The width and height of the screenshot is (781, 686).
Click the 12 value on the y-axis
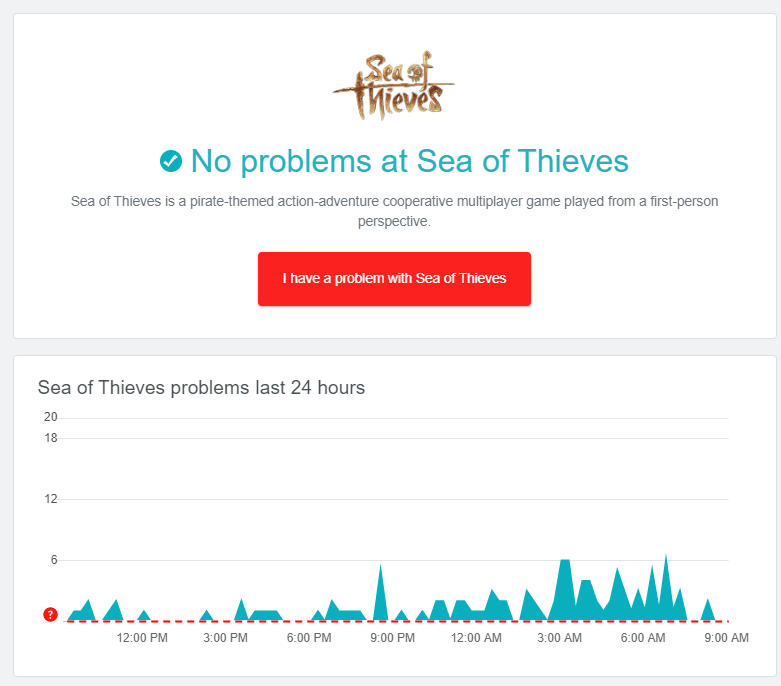pos(51,499)
